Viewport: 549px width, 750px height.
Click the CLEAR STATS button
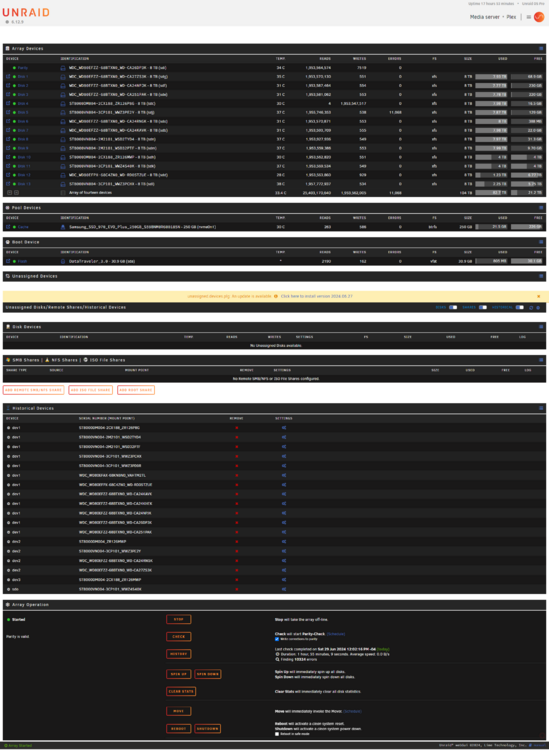(181, 692)
